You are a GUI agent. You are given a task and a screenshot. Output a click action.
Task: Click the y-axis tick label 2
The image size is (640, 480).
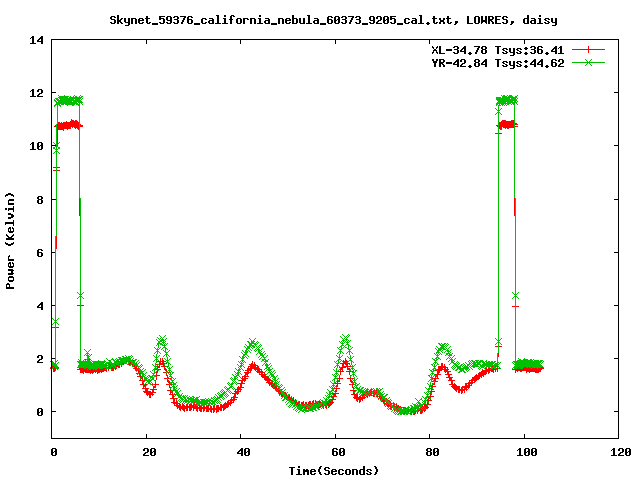(40, 359)
